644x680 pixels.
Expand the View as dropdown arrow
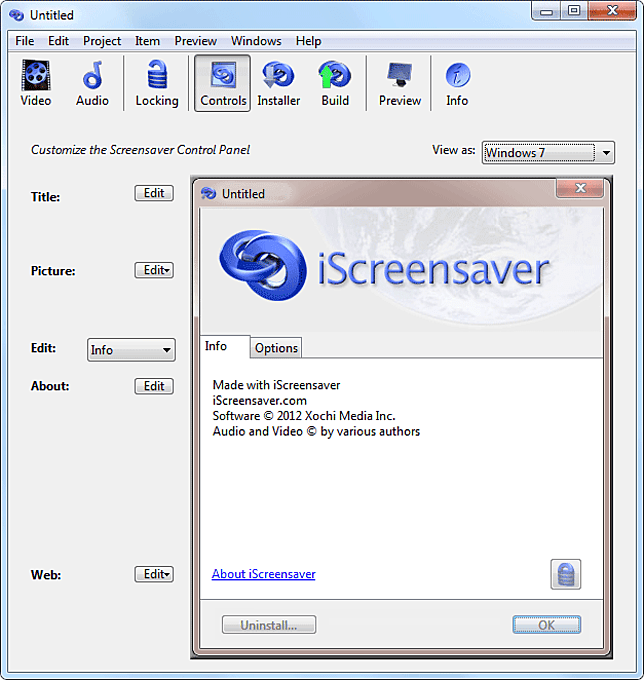606,153
